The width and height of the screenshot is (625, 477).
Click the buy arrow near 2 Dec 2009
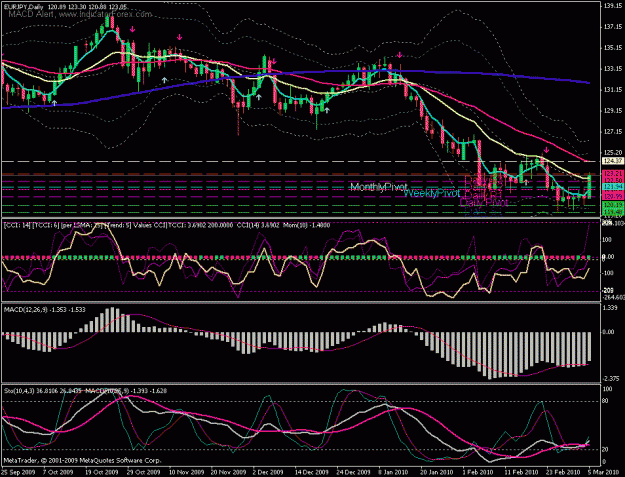pyautogui.click(x=259, y=96)
